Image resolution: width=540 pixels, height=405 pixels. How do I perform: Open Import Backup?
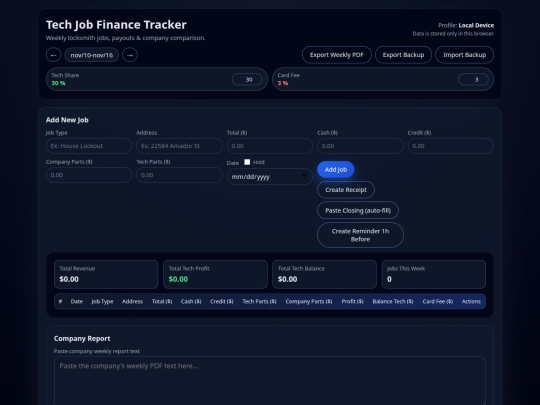click(465, 55)
